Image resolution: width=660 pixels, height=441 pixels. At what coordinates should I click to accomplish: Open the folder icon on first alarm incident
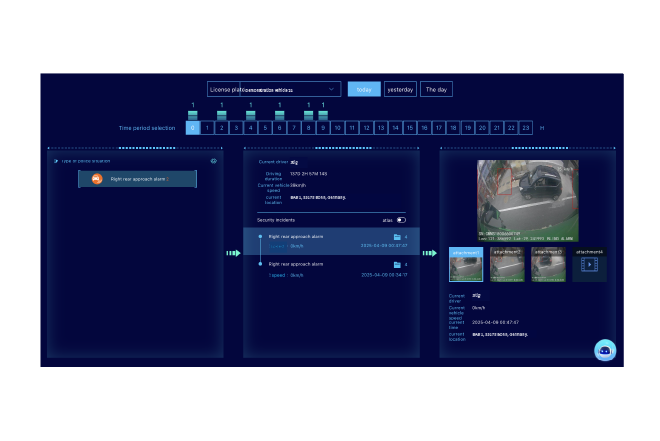point(397,237)
